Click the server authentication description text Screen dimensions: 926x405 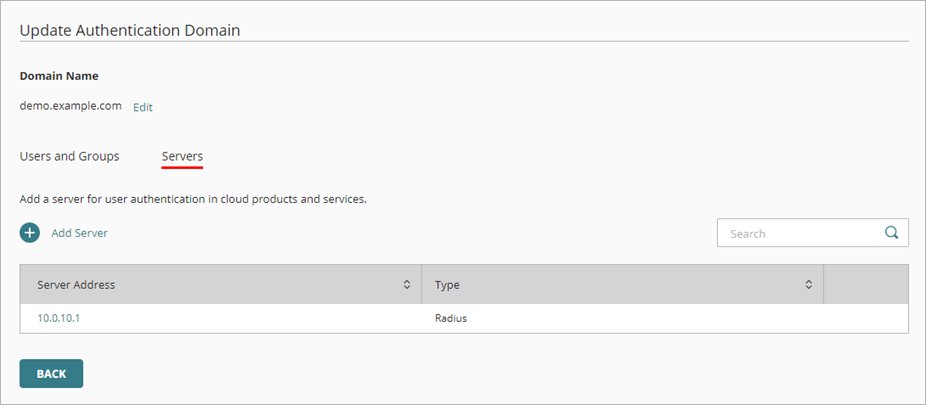pos(193,199)
